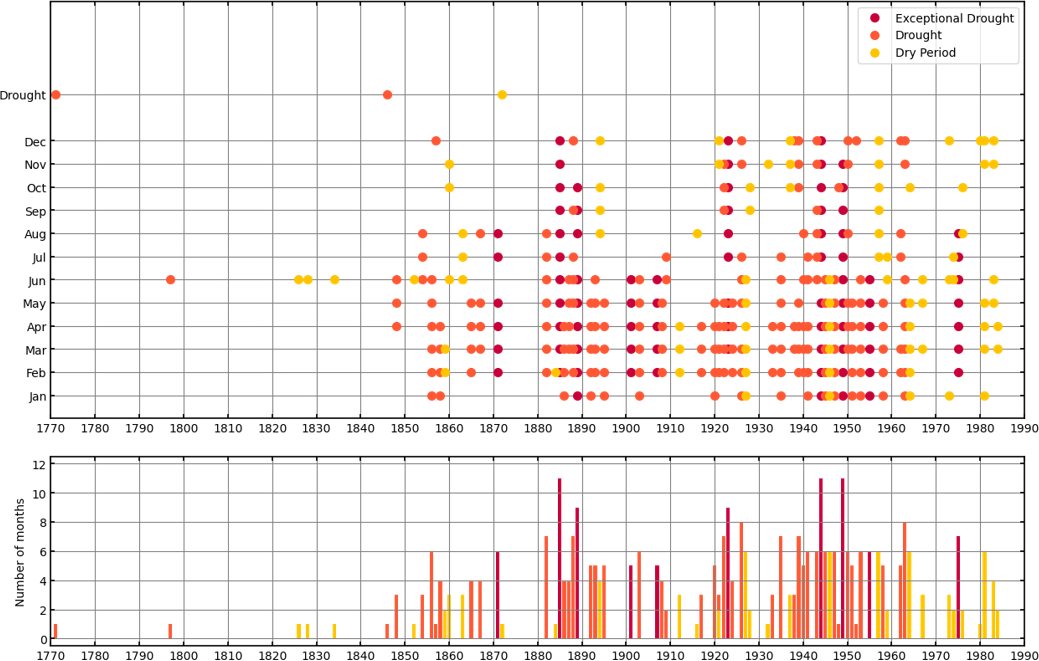Click the 'Number of months' axis title
This screenshot has width=1039, height=661.
pos(20,549)
